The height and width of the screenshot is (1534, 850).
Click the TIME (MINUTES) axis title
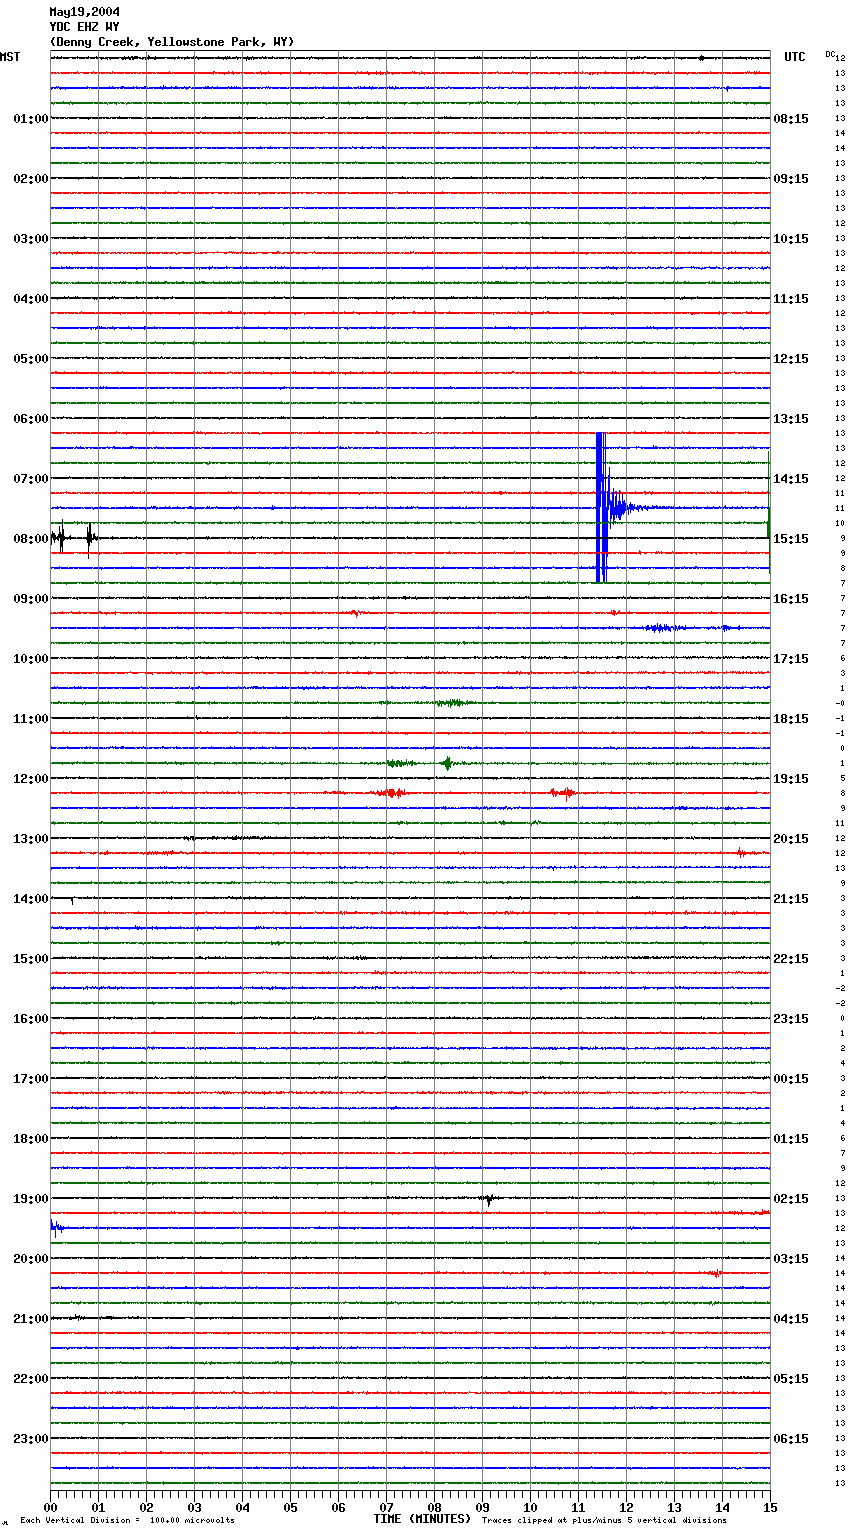click(422, 1519)
